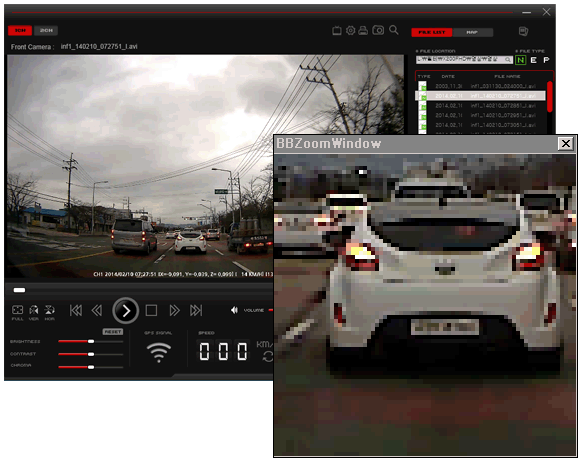Select file inf1_140210_073051_I.avi in list
The width and height of the screenshot is (582, 461).
[481, 125]
